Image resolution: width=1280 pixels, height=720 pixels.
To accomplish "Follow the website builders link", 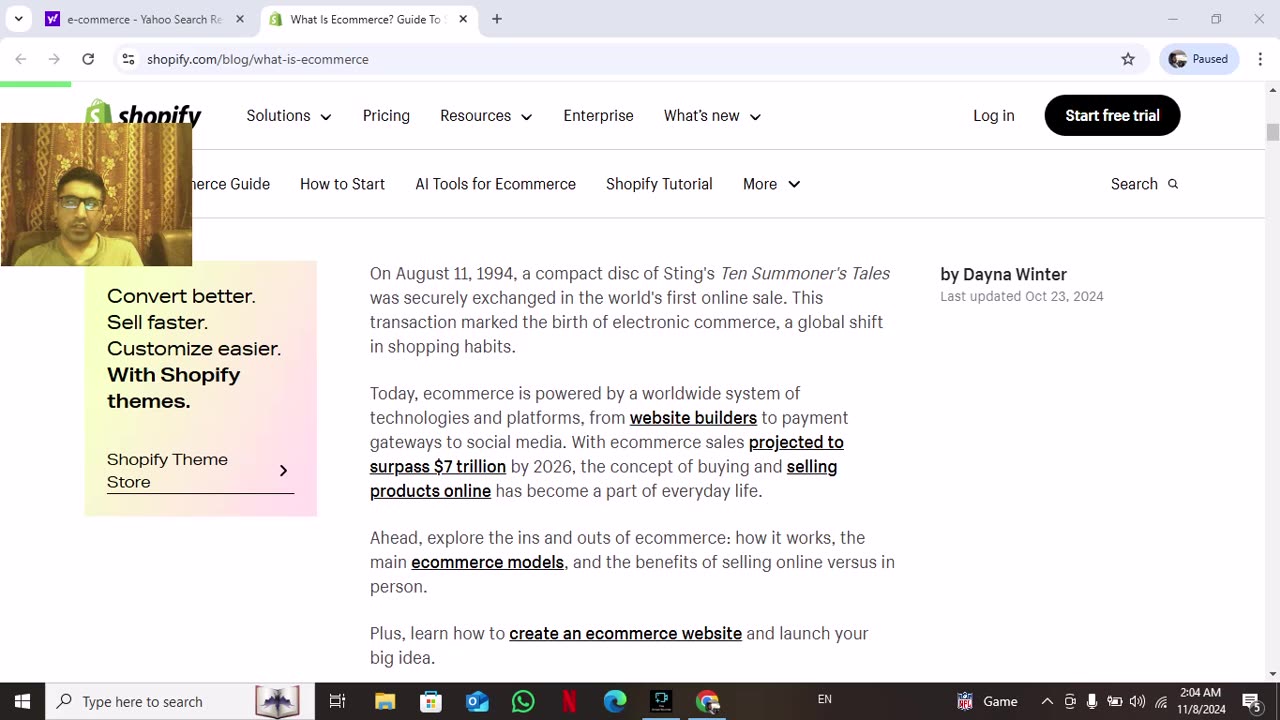I will tap(693, 418).
